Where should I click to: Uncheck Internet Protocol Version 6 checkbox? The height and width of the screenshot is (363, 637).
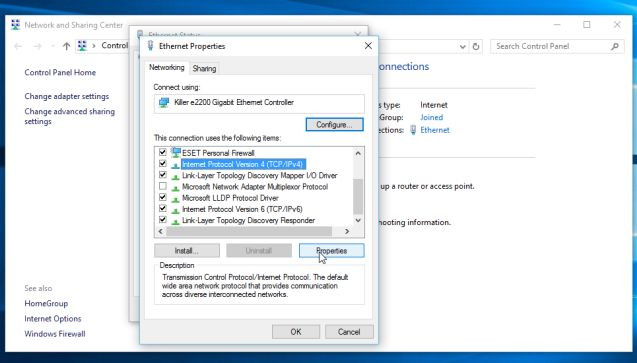click(x=163, y=209)
